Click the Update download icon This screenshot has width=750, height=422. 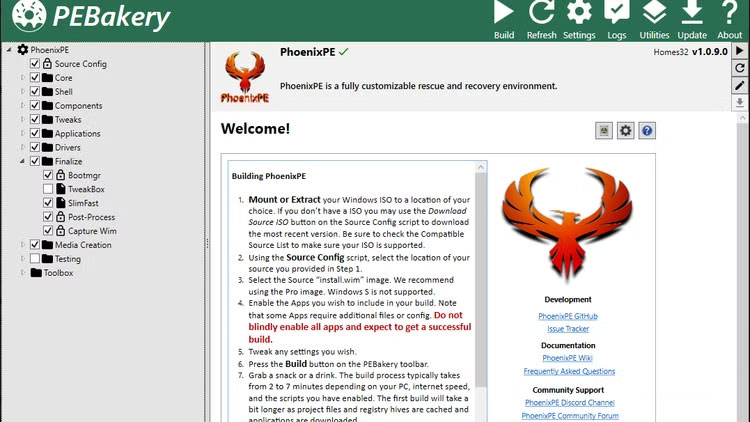pos(692,13)
